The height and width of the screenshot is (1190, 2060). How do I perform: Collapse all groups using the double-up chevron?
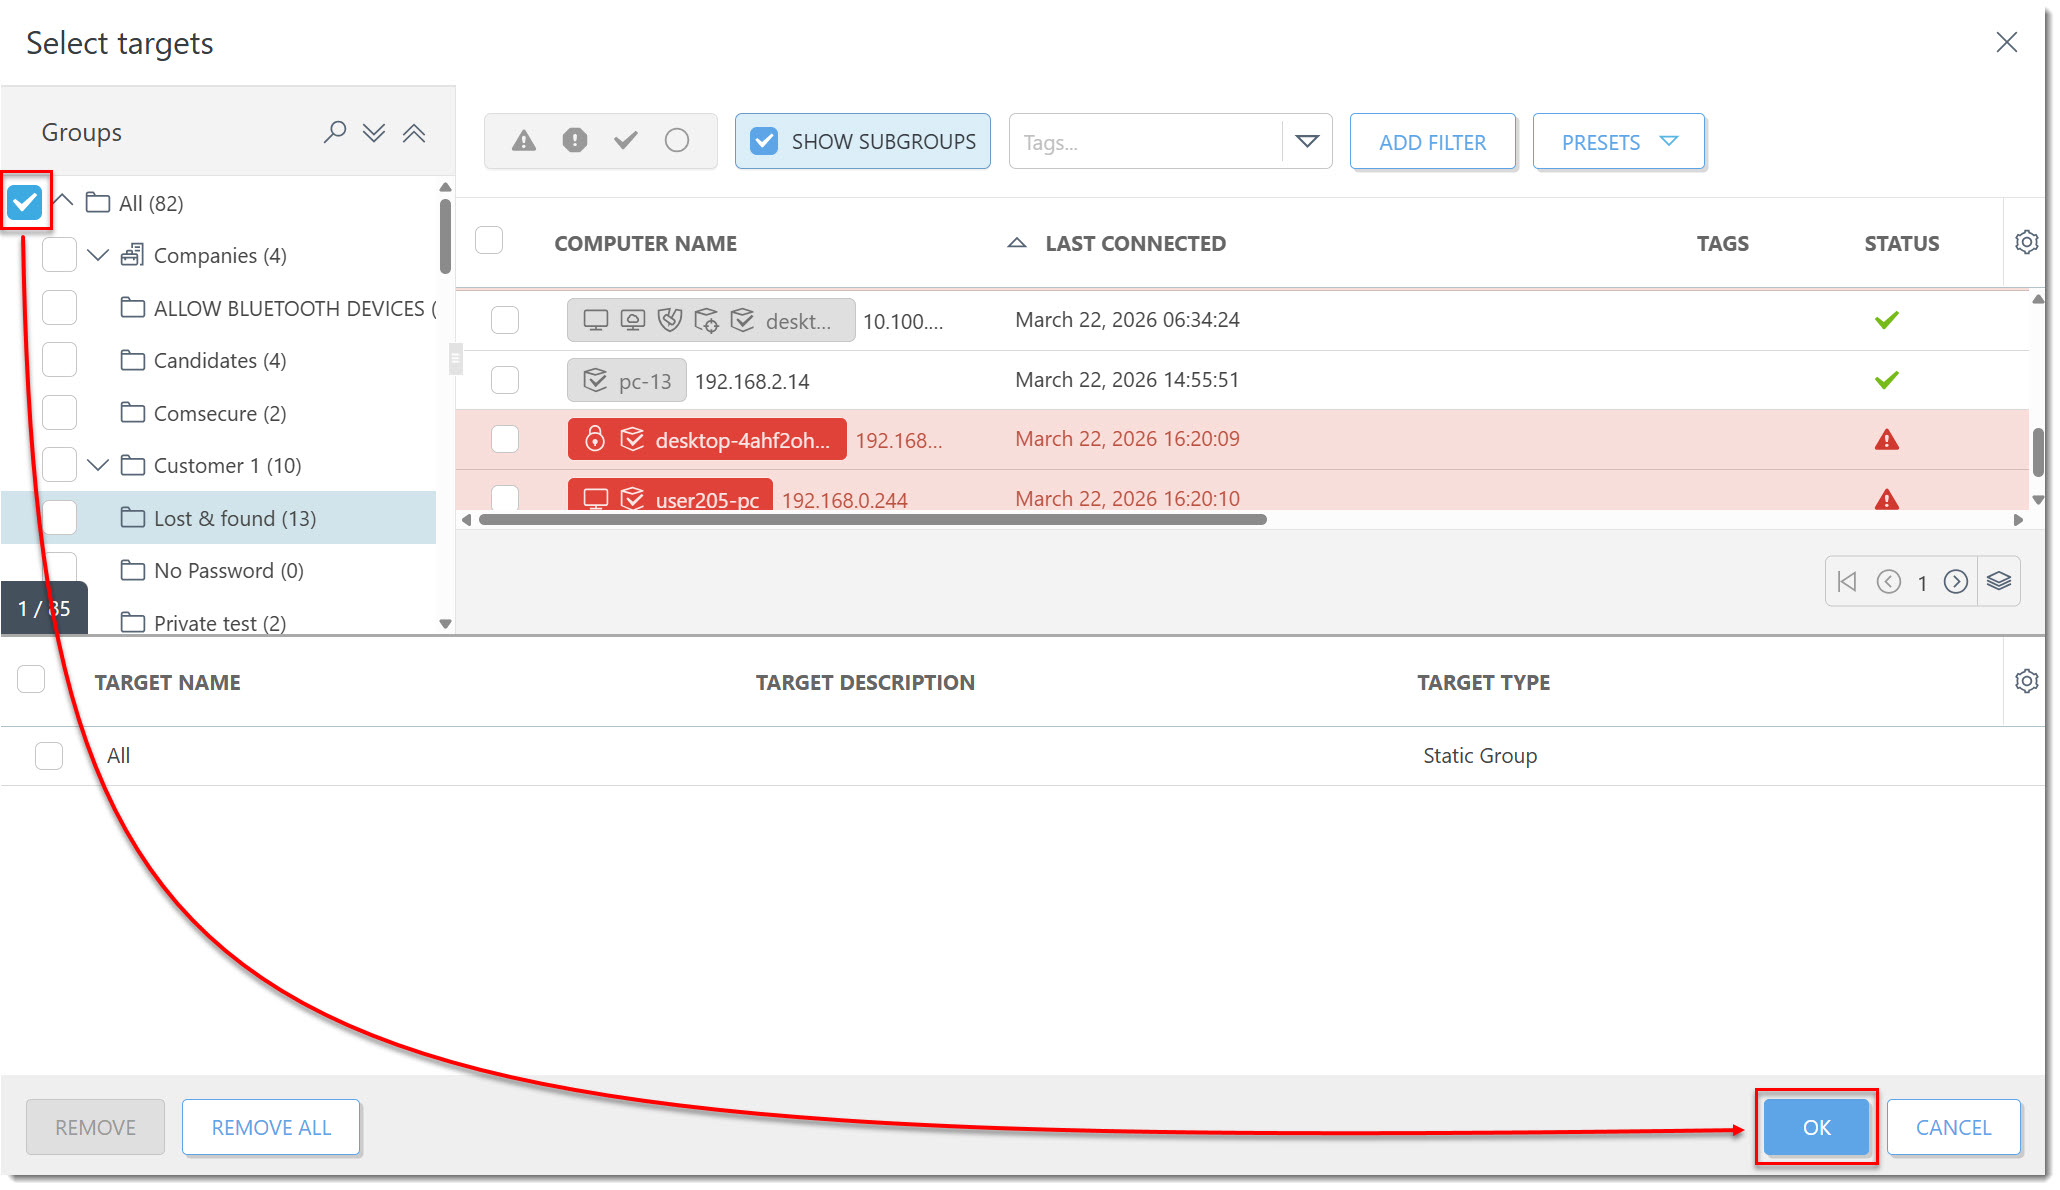coord(414,133)
